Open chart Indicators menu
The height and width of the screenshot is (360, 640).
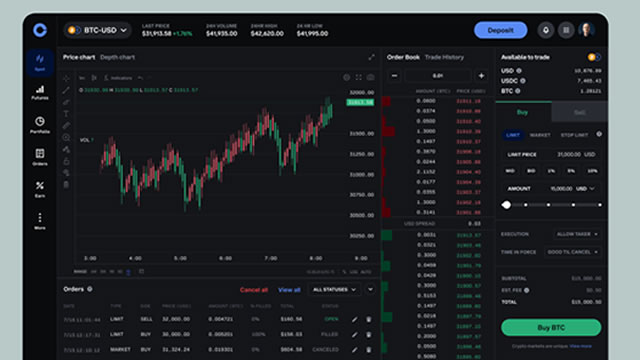click(x=118, y=78)
